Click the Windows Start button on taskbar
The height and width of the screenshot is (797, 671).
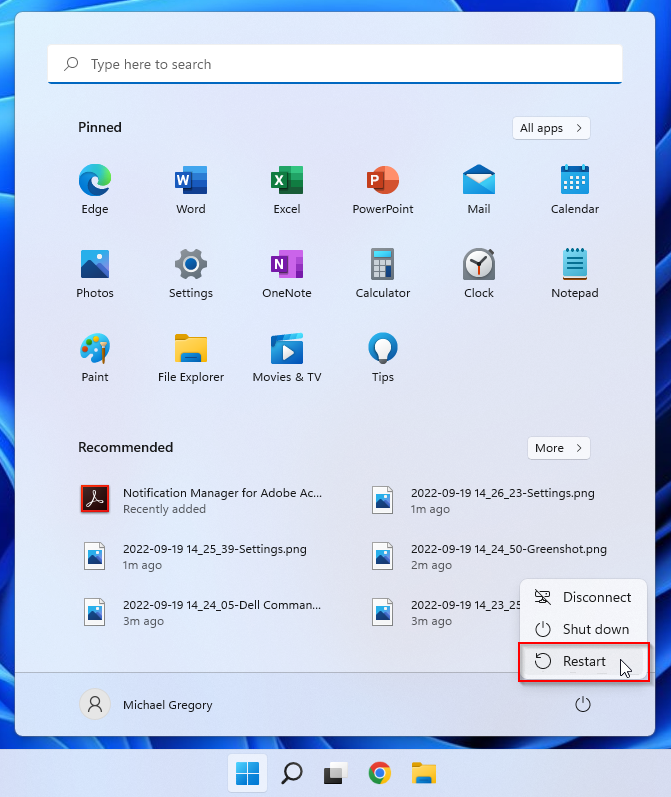pyautogui.click(x=248, y=773)
